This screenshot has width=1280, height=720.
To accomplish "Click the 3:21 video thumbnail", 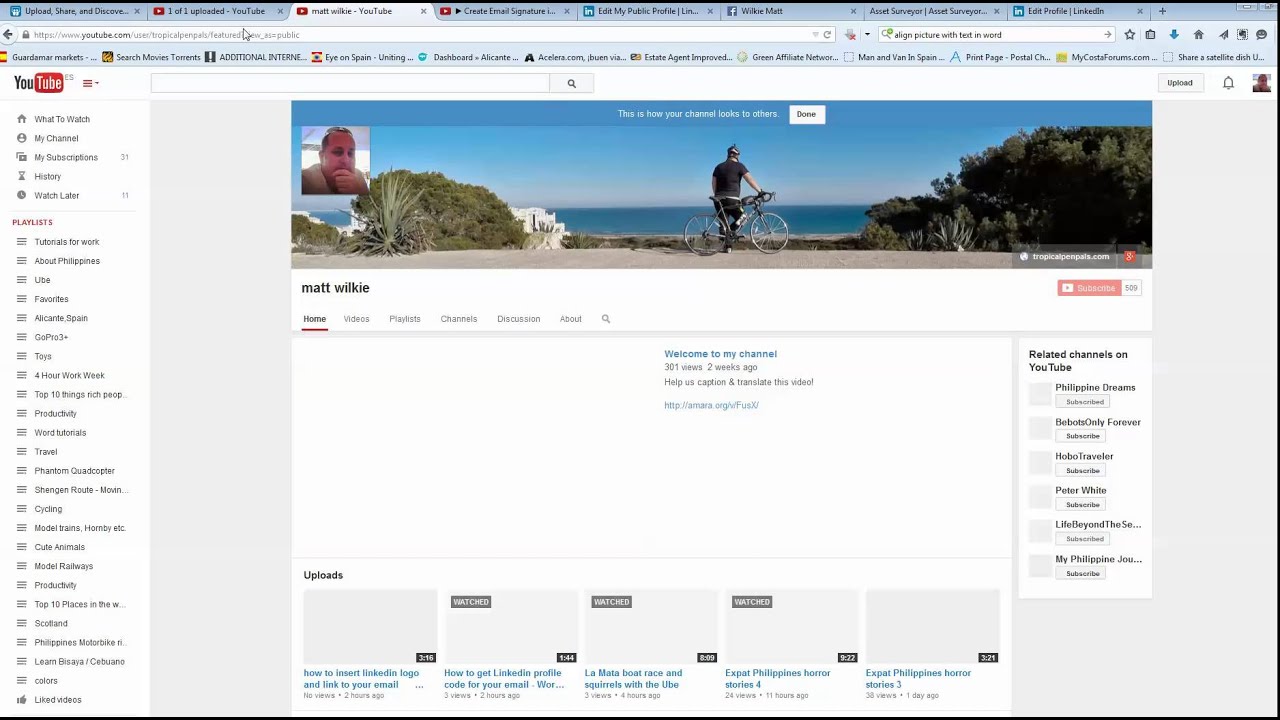I will 932,627.
